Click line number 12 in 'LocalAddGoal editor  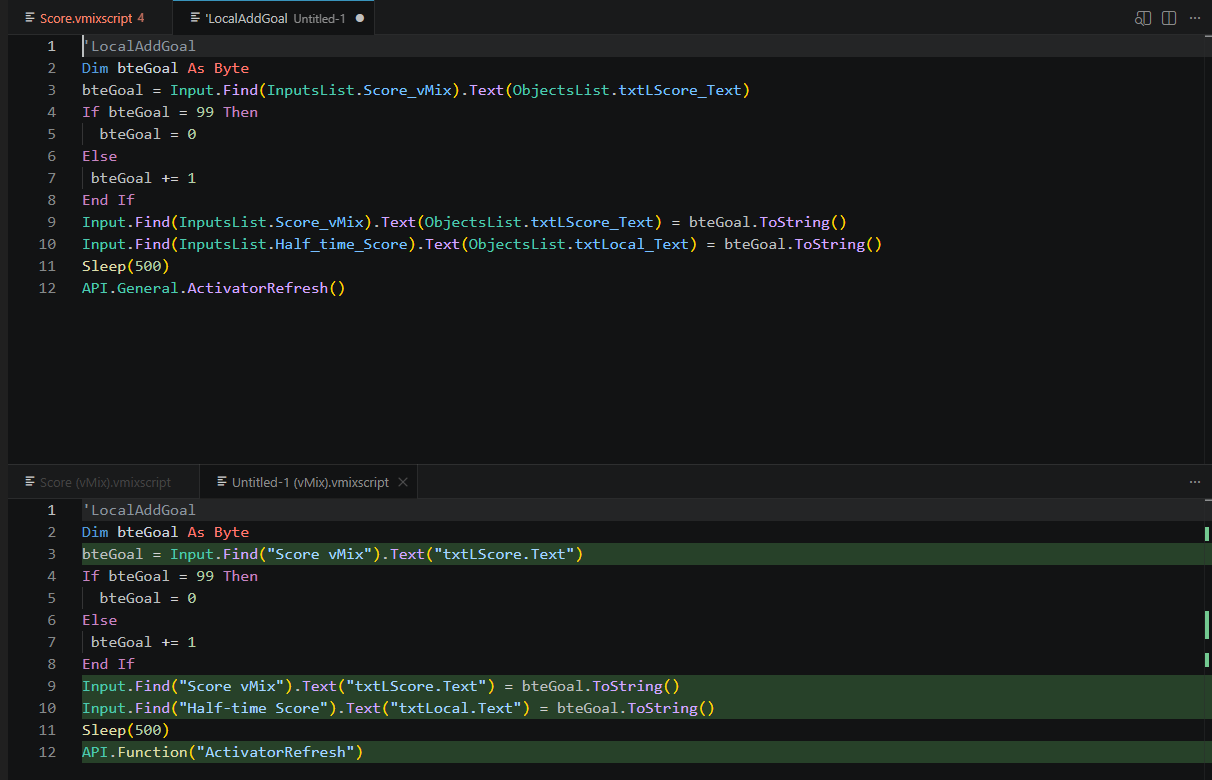[x=48, y=288]
